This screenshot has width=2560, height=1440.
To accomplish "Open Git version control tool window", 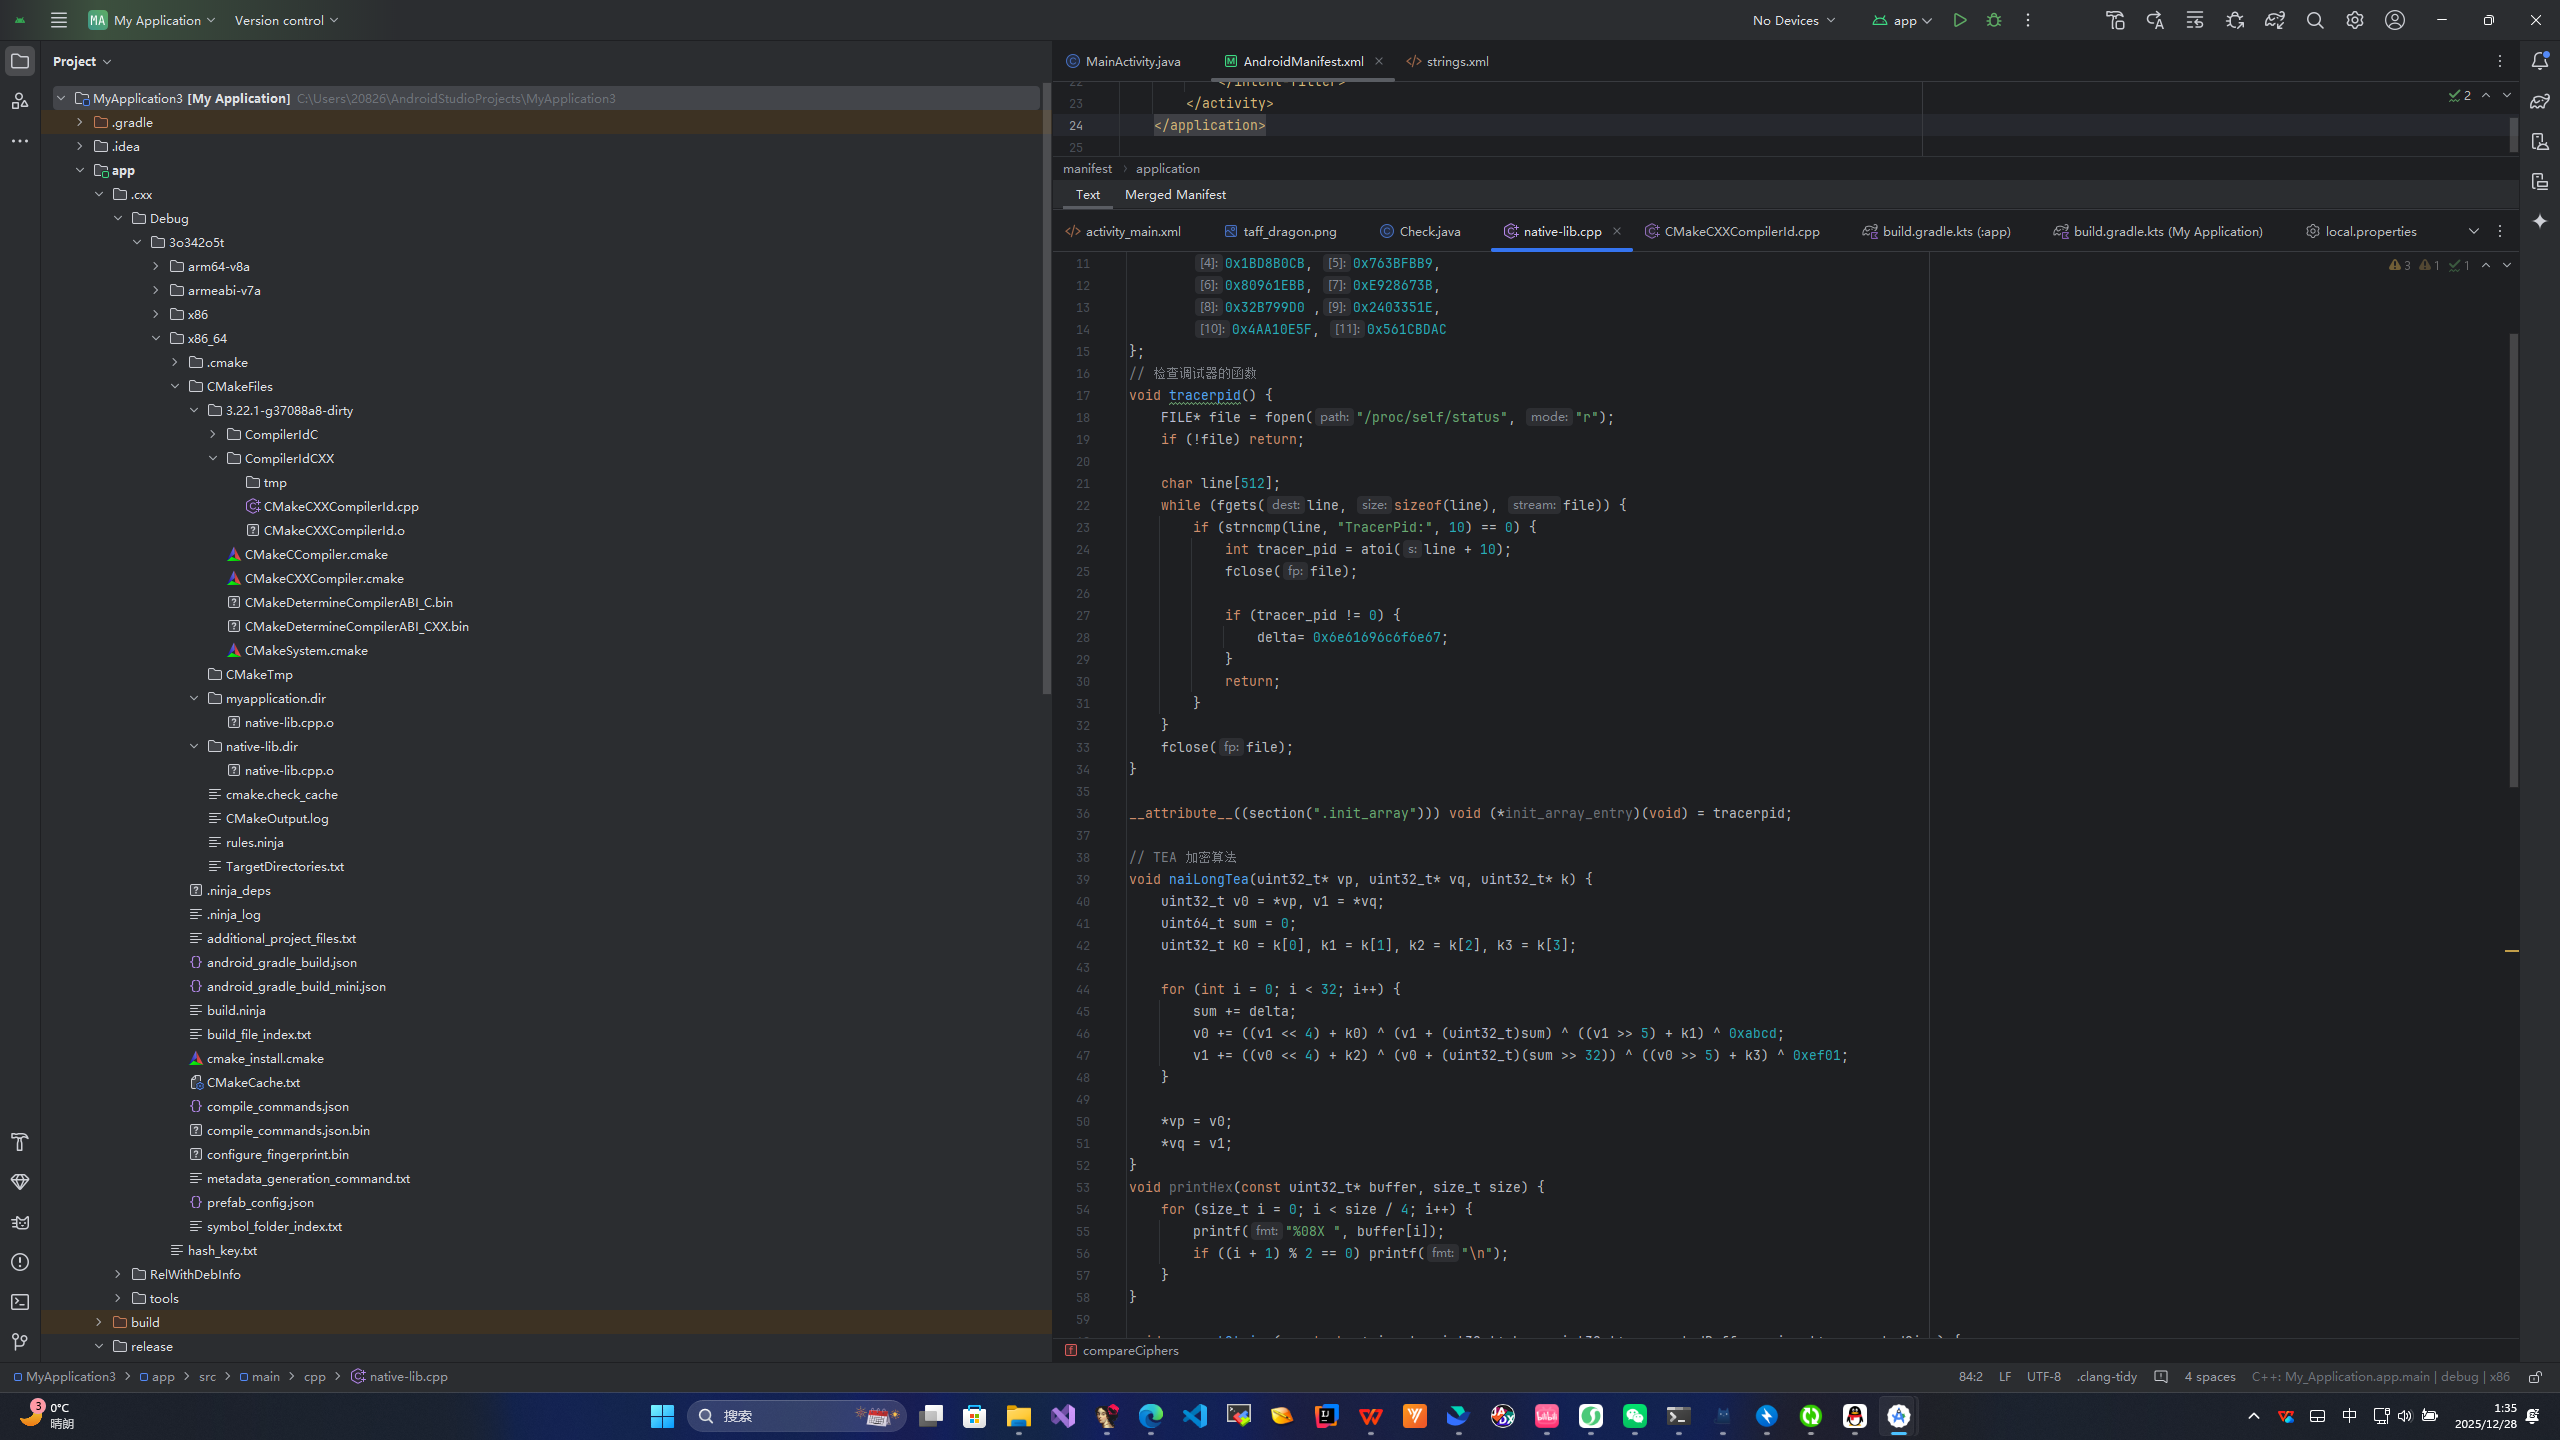I will click(x=20, y=1342).
